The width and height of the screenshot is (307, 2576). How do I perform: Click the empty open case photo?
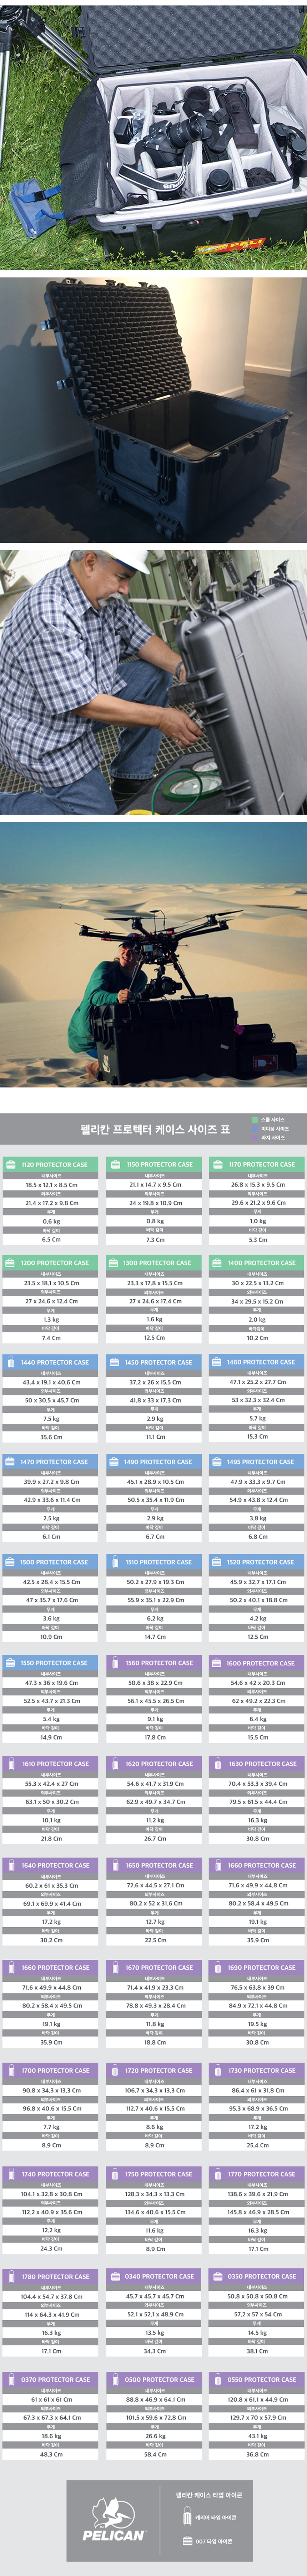click(153, 410)
